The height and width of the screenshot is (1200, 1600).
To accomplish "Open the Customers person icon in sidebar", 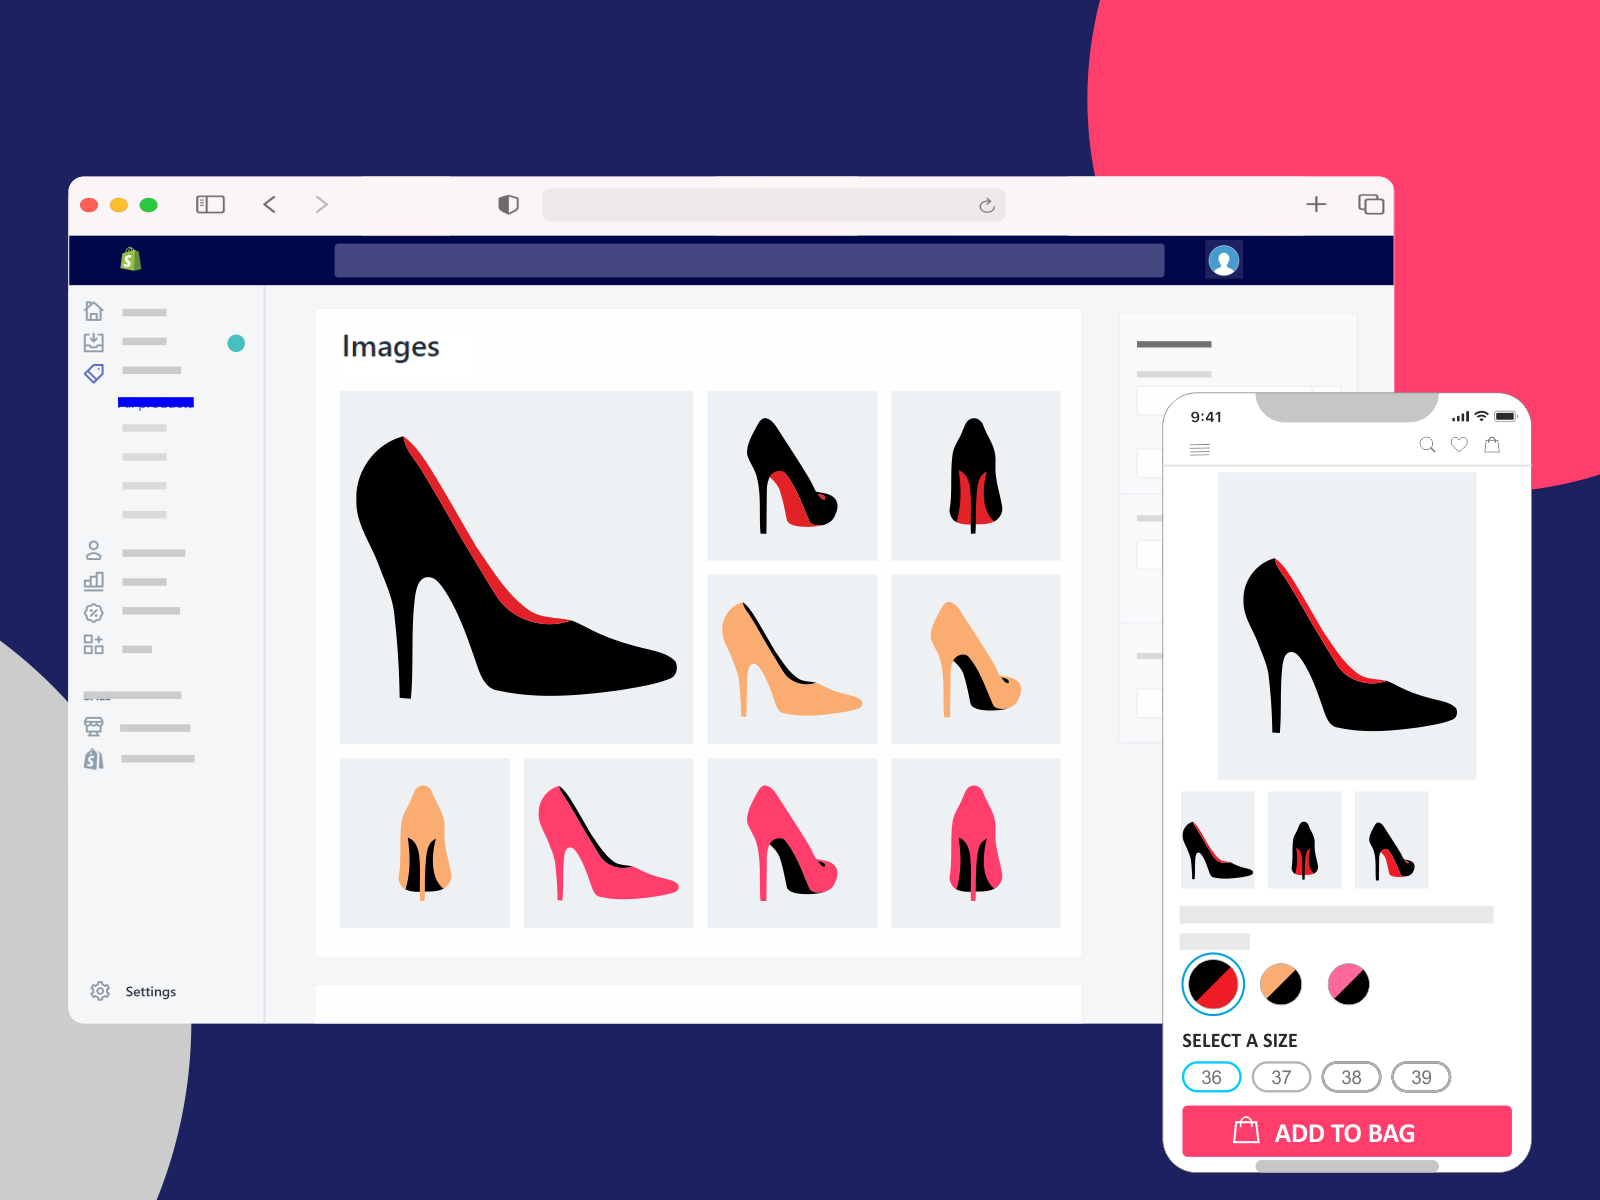I will point(94,551).
